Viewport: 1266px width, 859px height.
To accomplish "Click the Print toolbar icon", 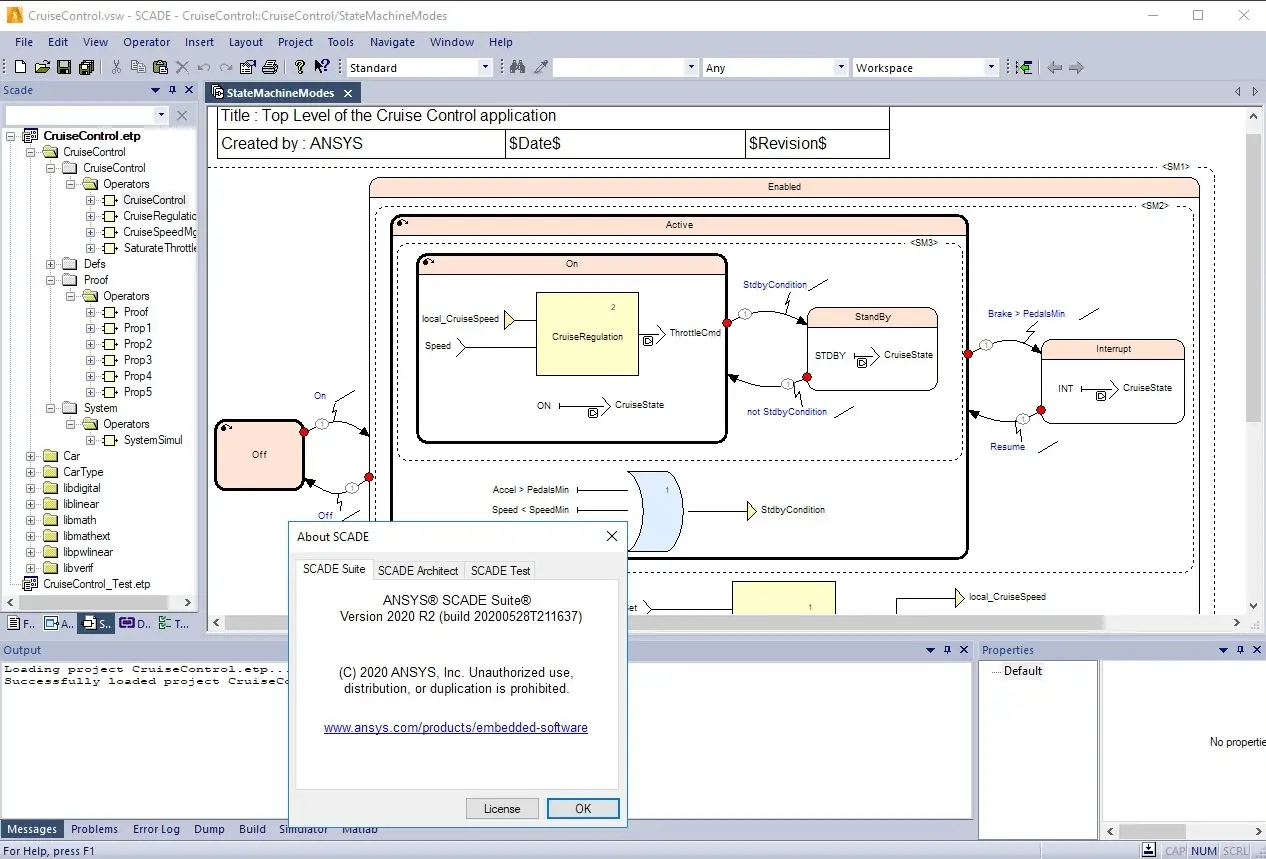I will tap(270, 67).
